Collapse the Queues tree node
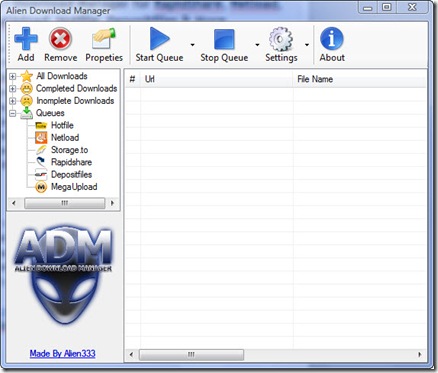The image size is (438, 373). (12, 113)
